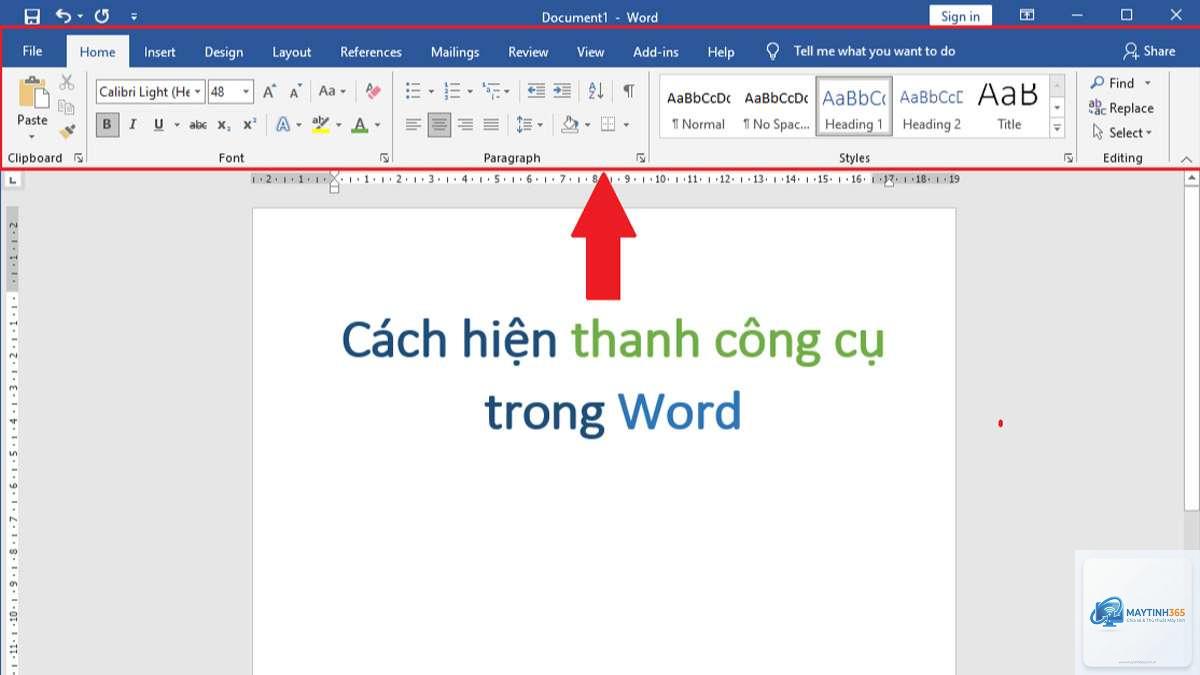Click the Bullets list icon
This screenshot has height=675, width=1200.
pos(413,91)
